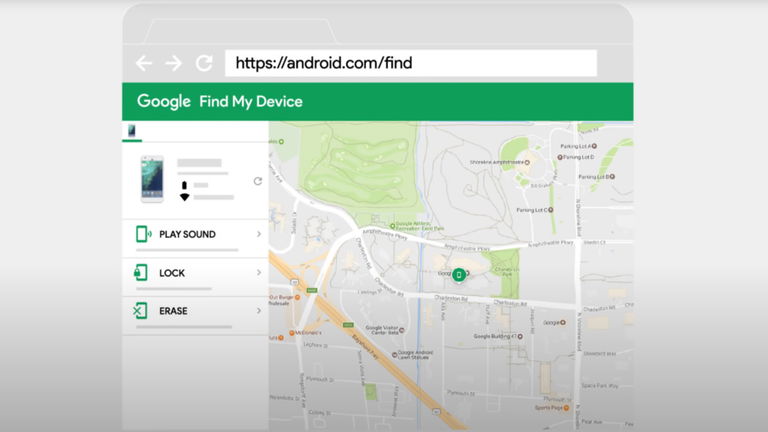
Task: Click the Shoreline Amphitheatre map pin
Action: point(527,162)
